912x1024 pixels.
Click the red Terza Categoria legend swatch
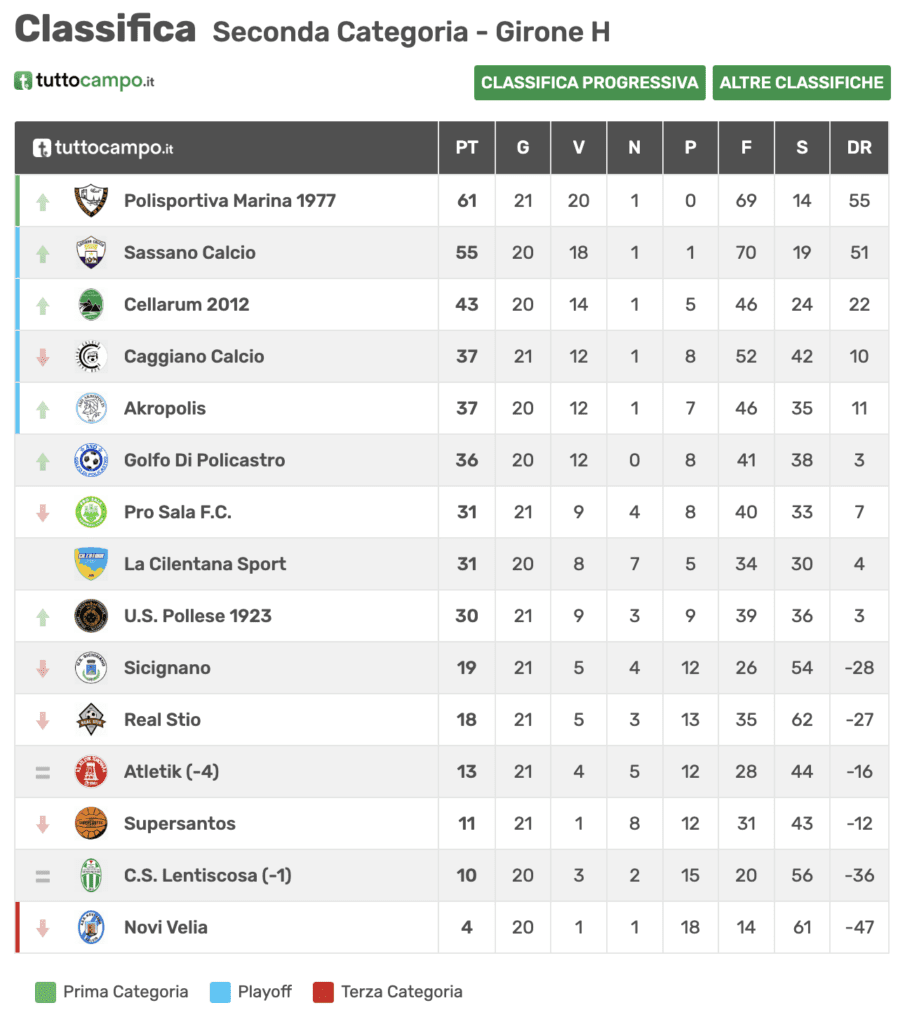pyautogui.click(x=323, y=992)
